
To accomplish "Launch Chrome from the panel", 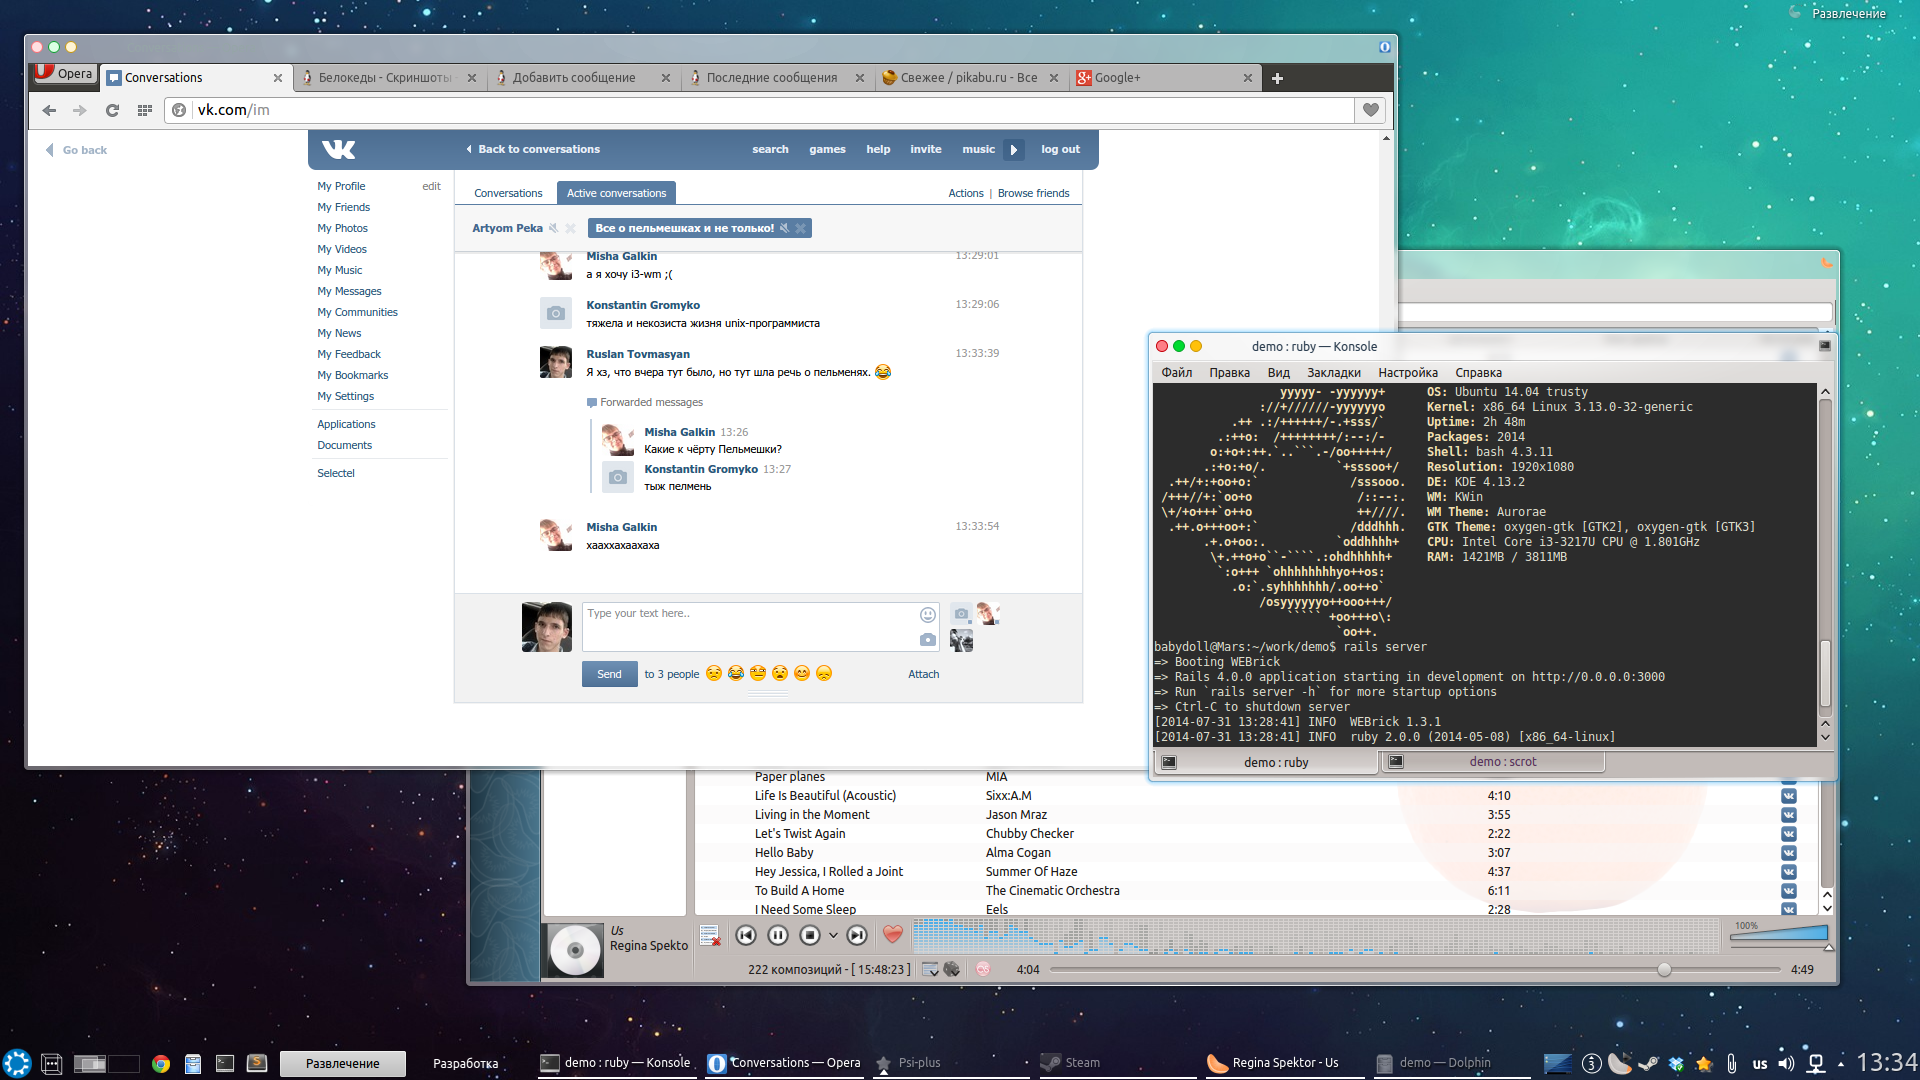I will pos(160,1063).
